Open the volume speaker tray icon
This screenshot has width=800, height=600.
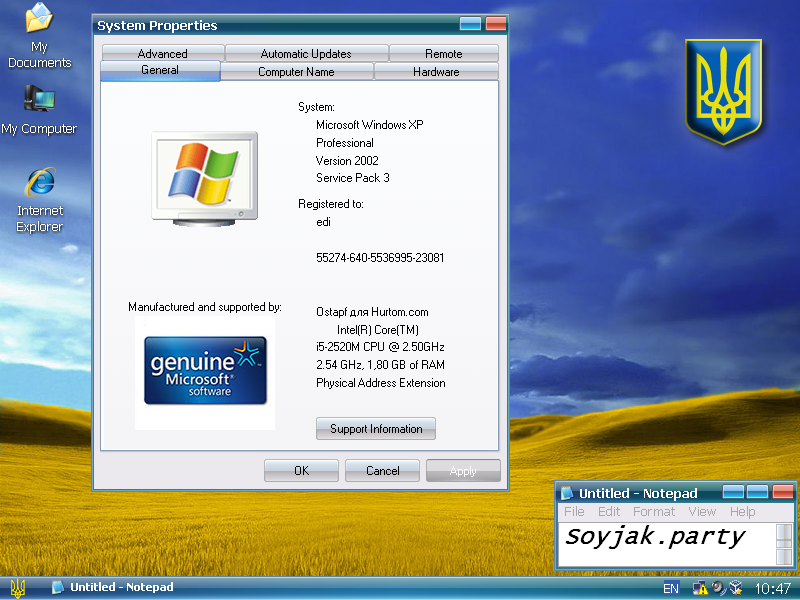718,588
